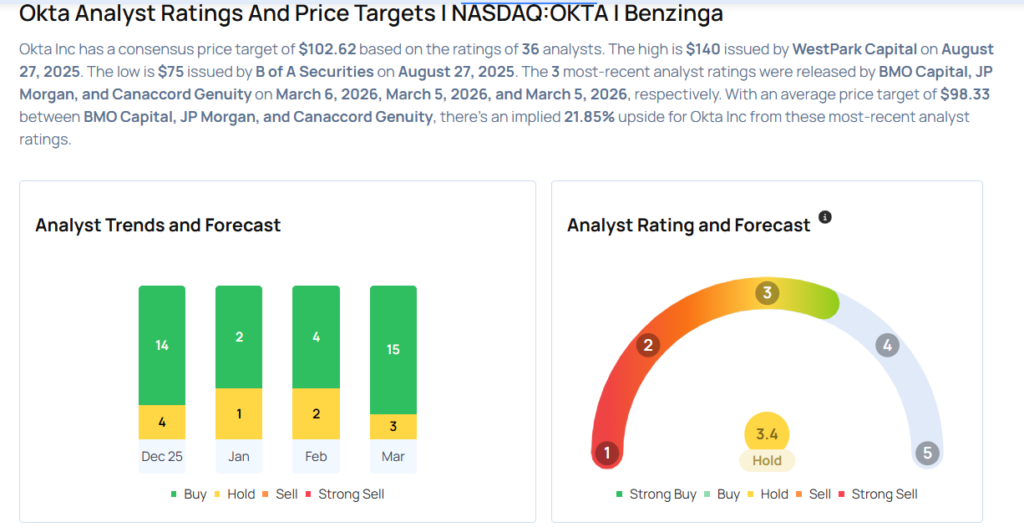The image size is (1024, 527).
Task: Toggle Strong Buy legend in the rating gauge
Action: [x=655, y=494]
